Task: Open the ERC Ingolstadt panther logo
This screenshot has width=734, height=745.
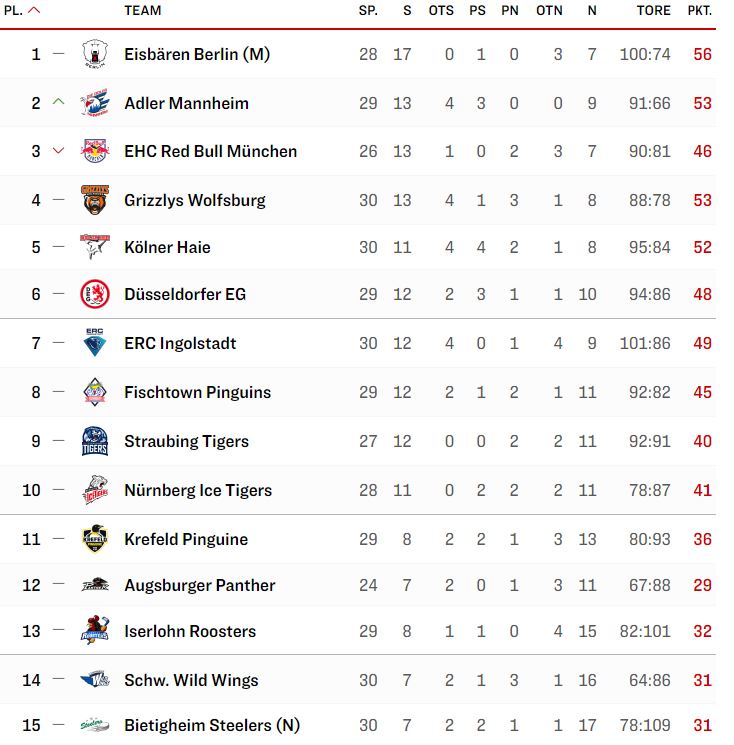Action: click(95, 343)
